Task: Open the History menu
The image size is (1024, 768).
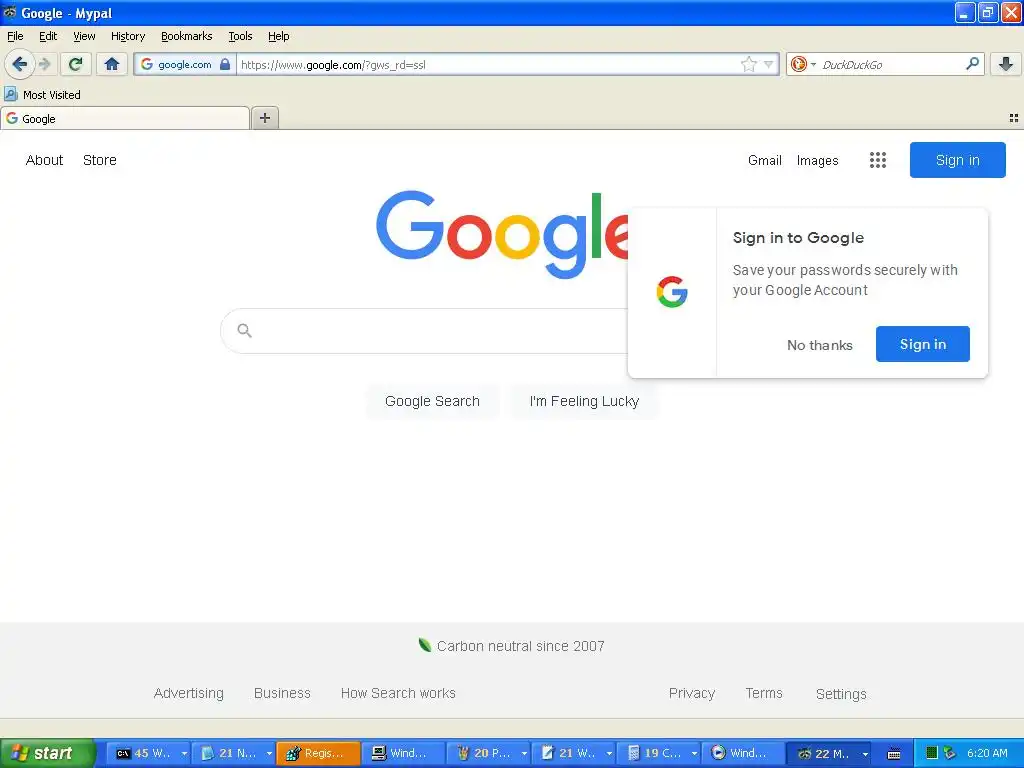Action: [x=128, y=36]
